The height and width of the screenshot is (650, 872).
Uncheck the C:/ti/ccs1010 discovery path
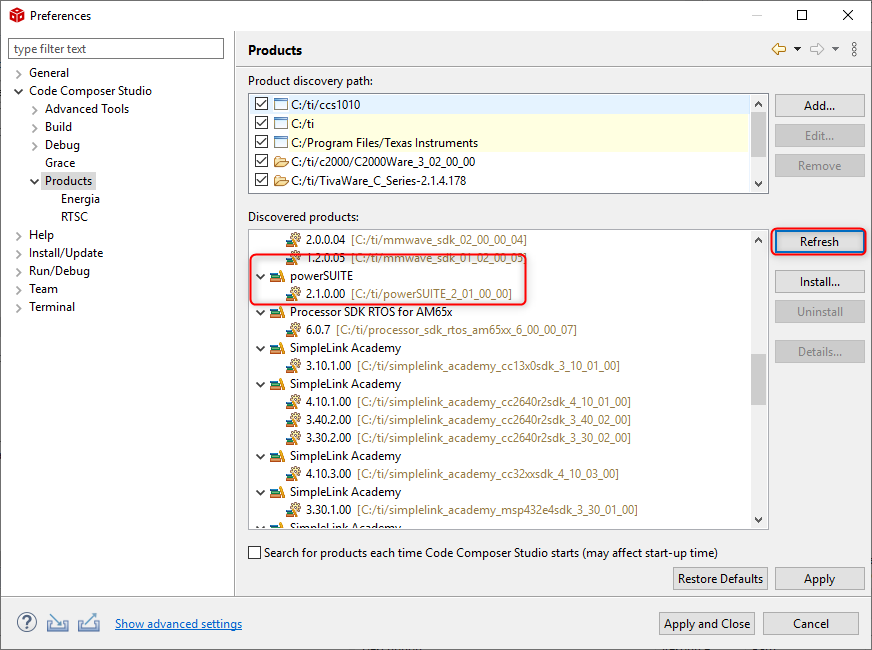262,105
